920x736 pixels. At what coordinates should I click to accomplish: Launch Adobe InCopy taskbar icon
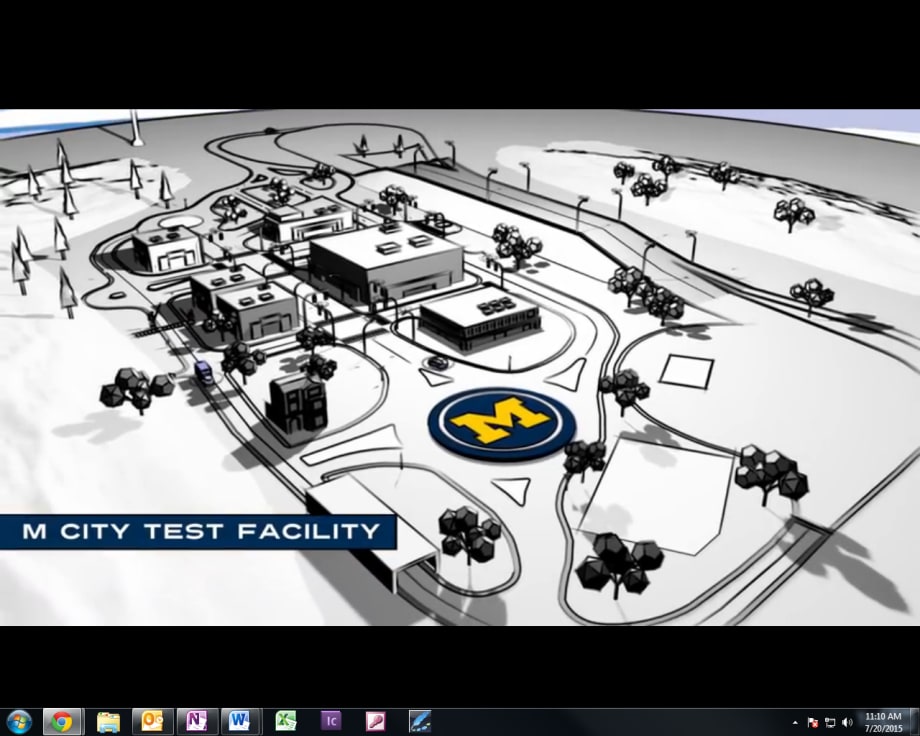pyautogui.click(x=331, y=721)
